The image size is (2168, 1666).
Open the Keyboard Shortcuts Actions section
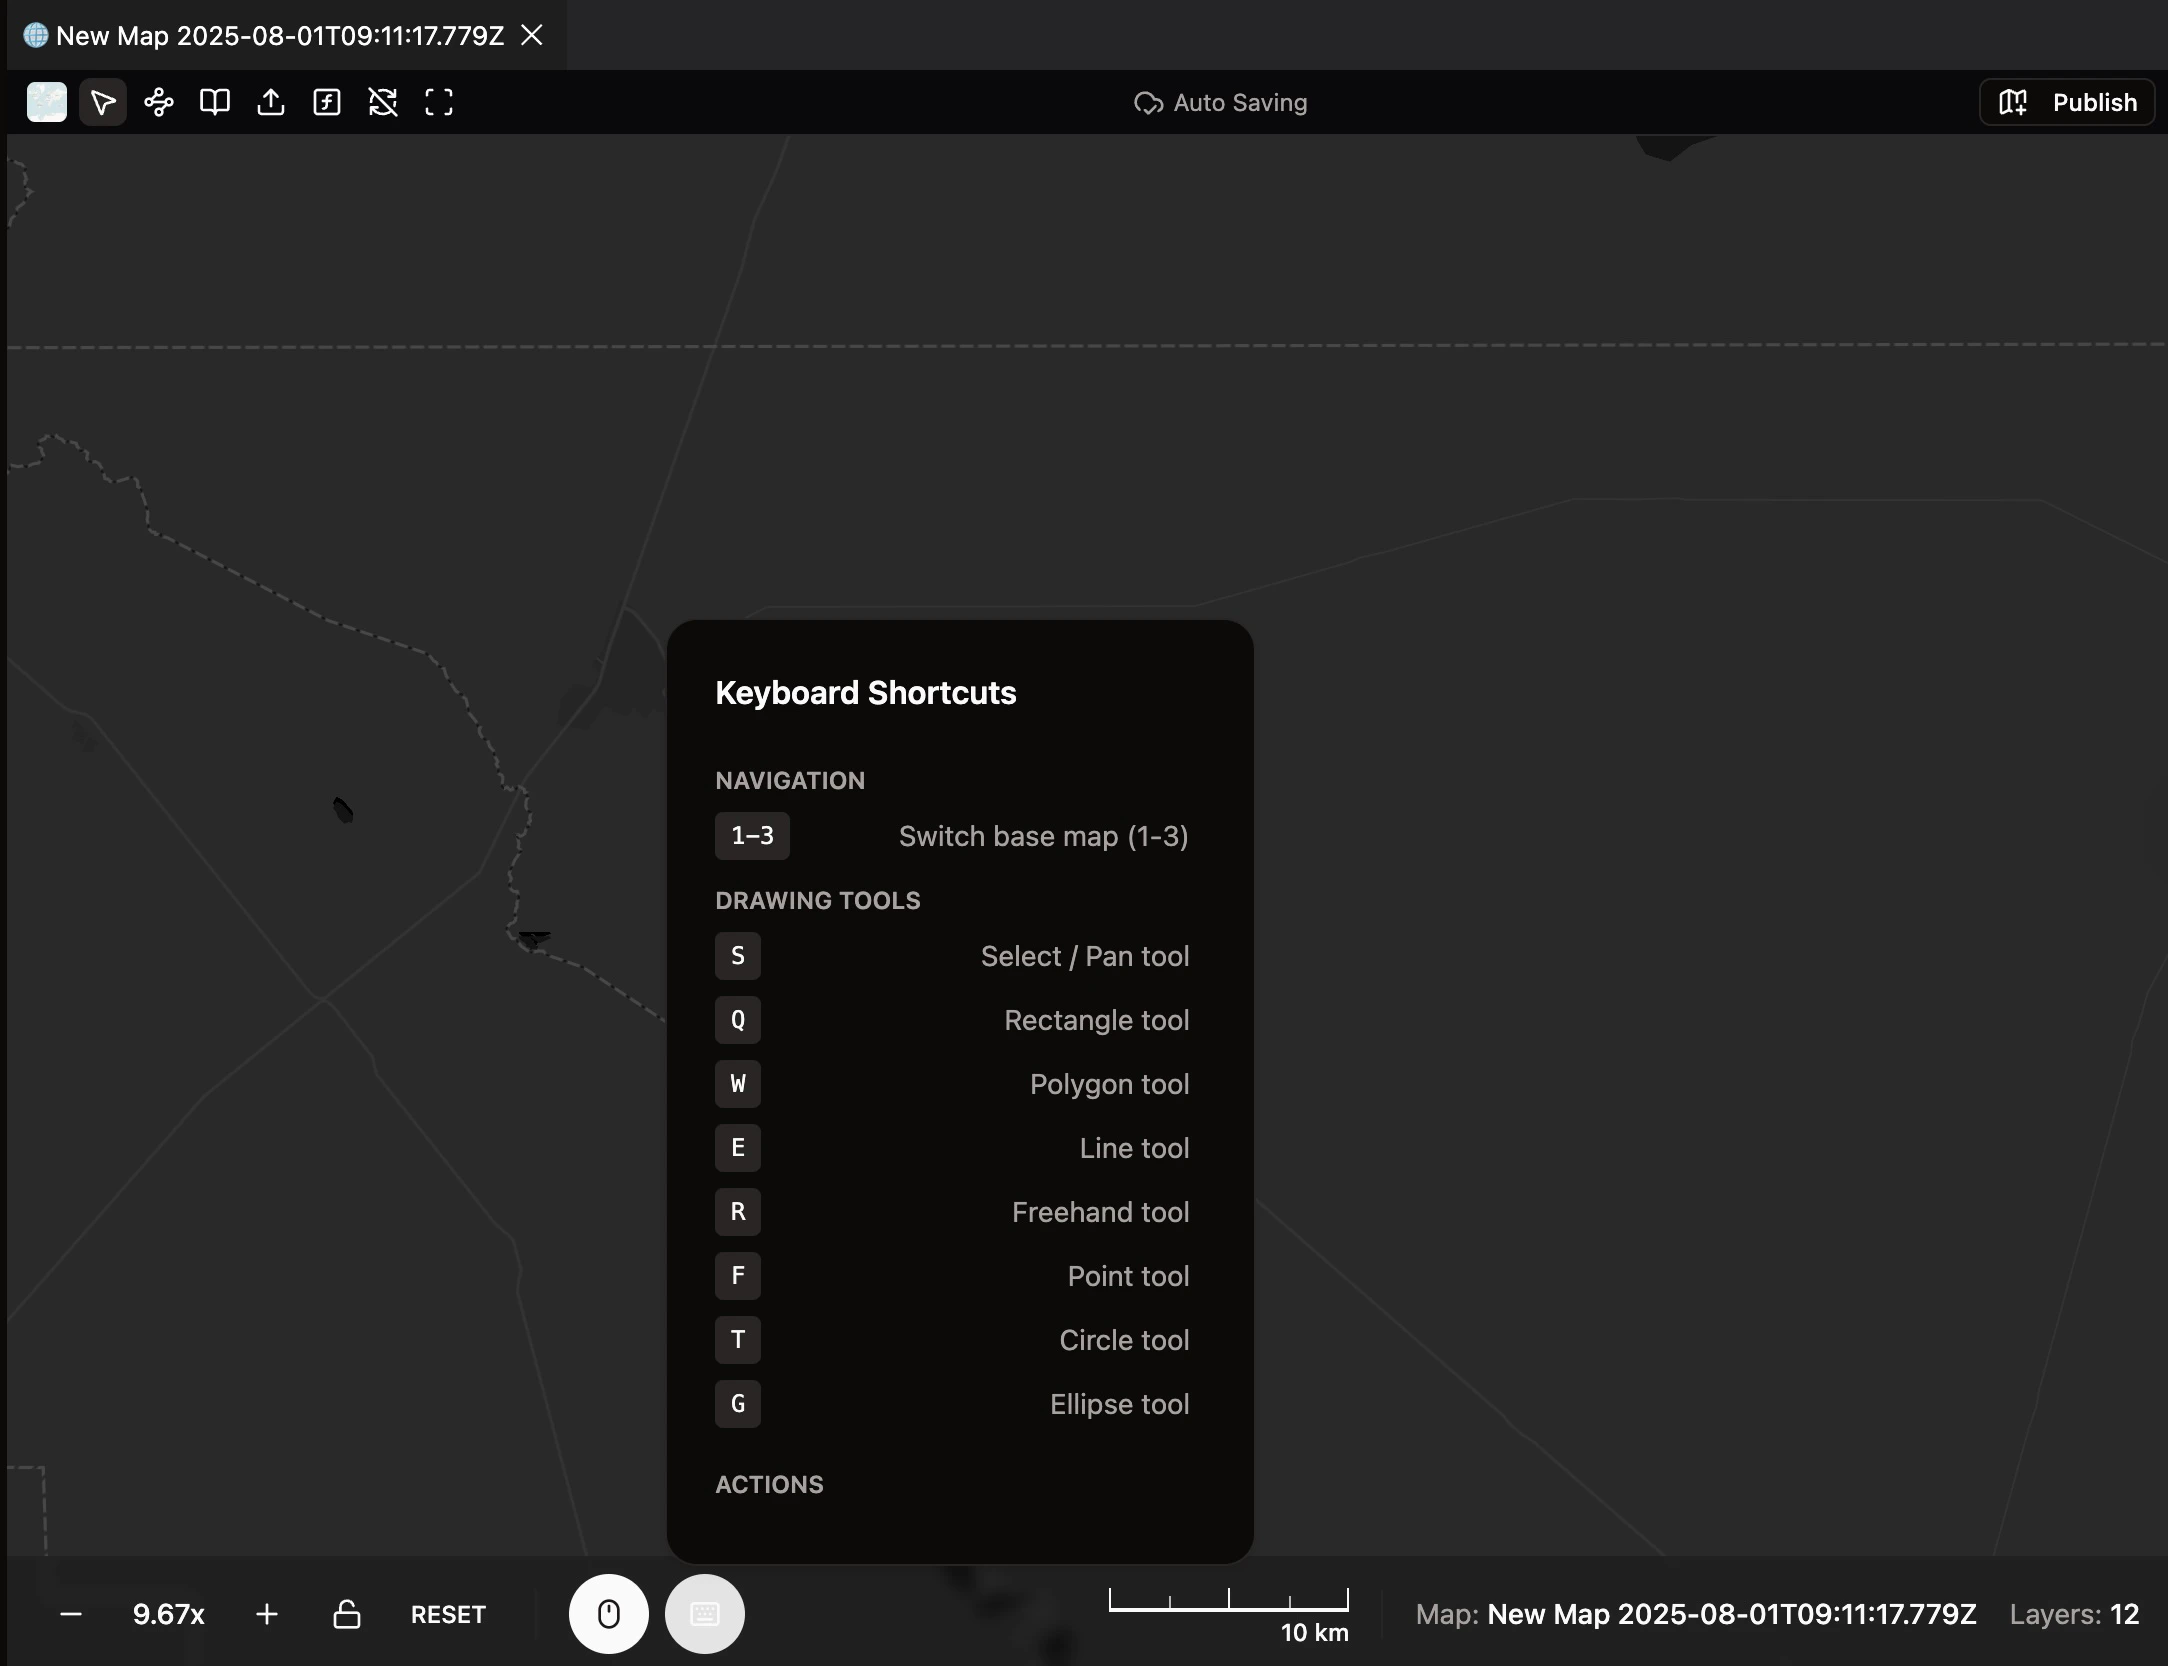pyautogui.click(x=769, y=1484)
